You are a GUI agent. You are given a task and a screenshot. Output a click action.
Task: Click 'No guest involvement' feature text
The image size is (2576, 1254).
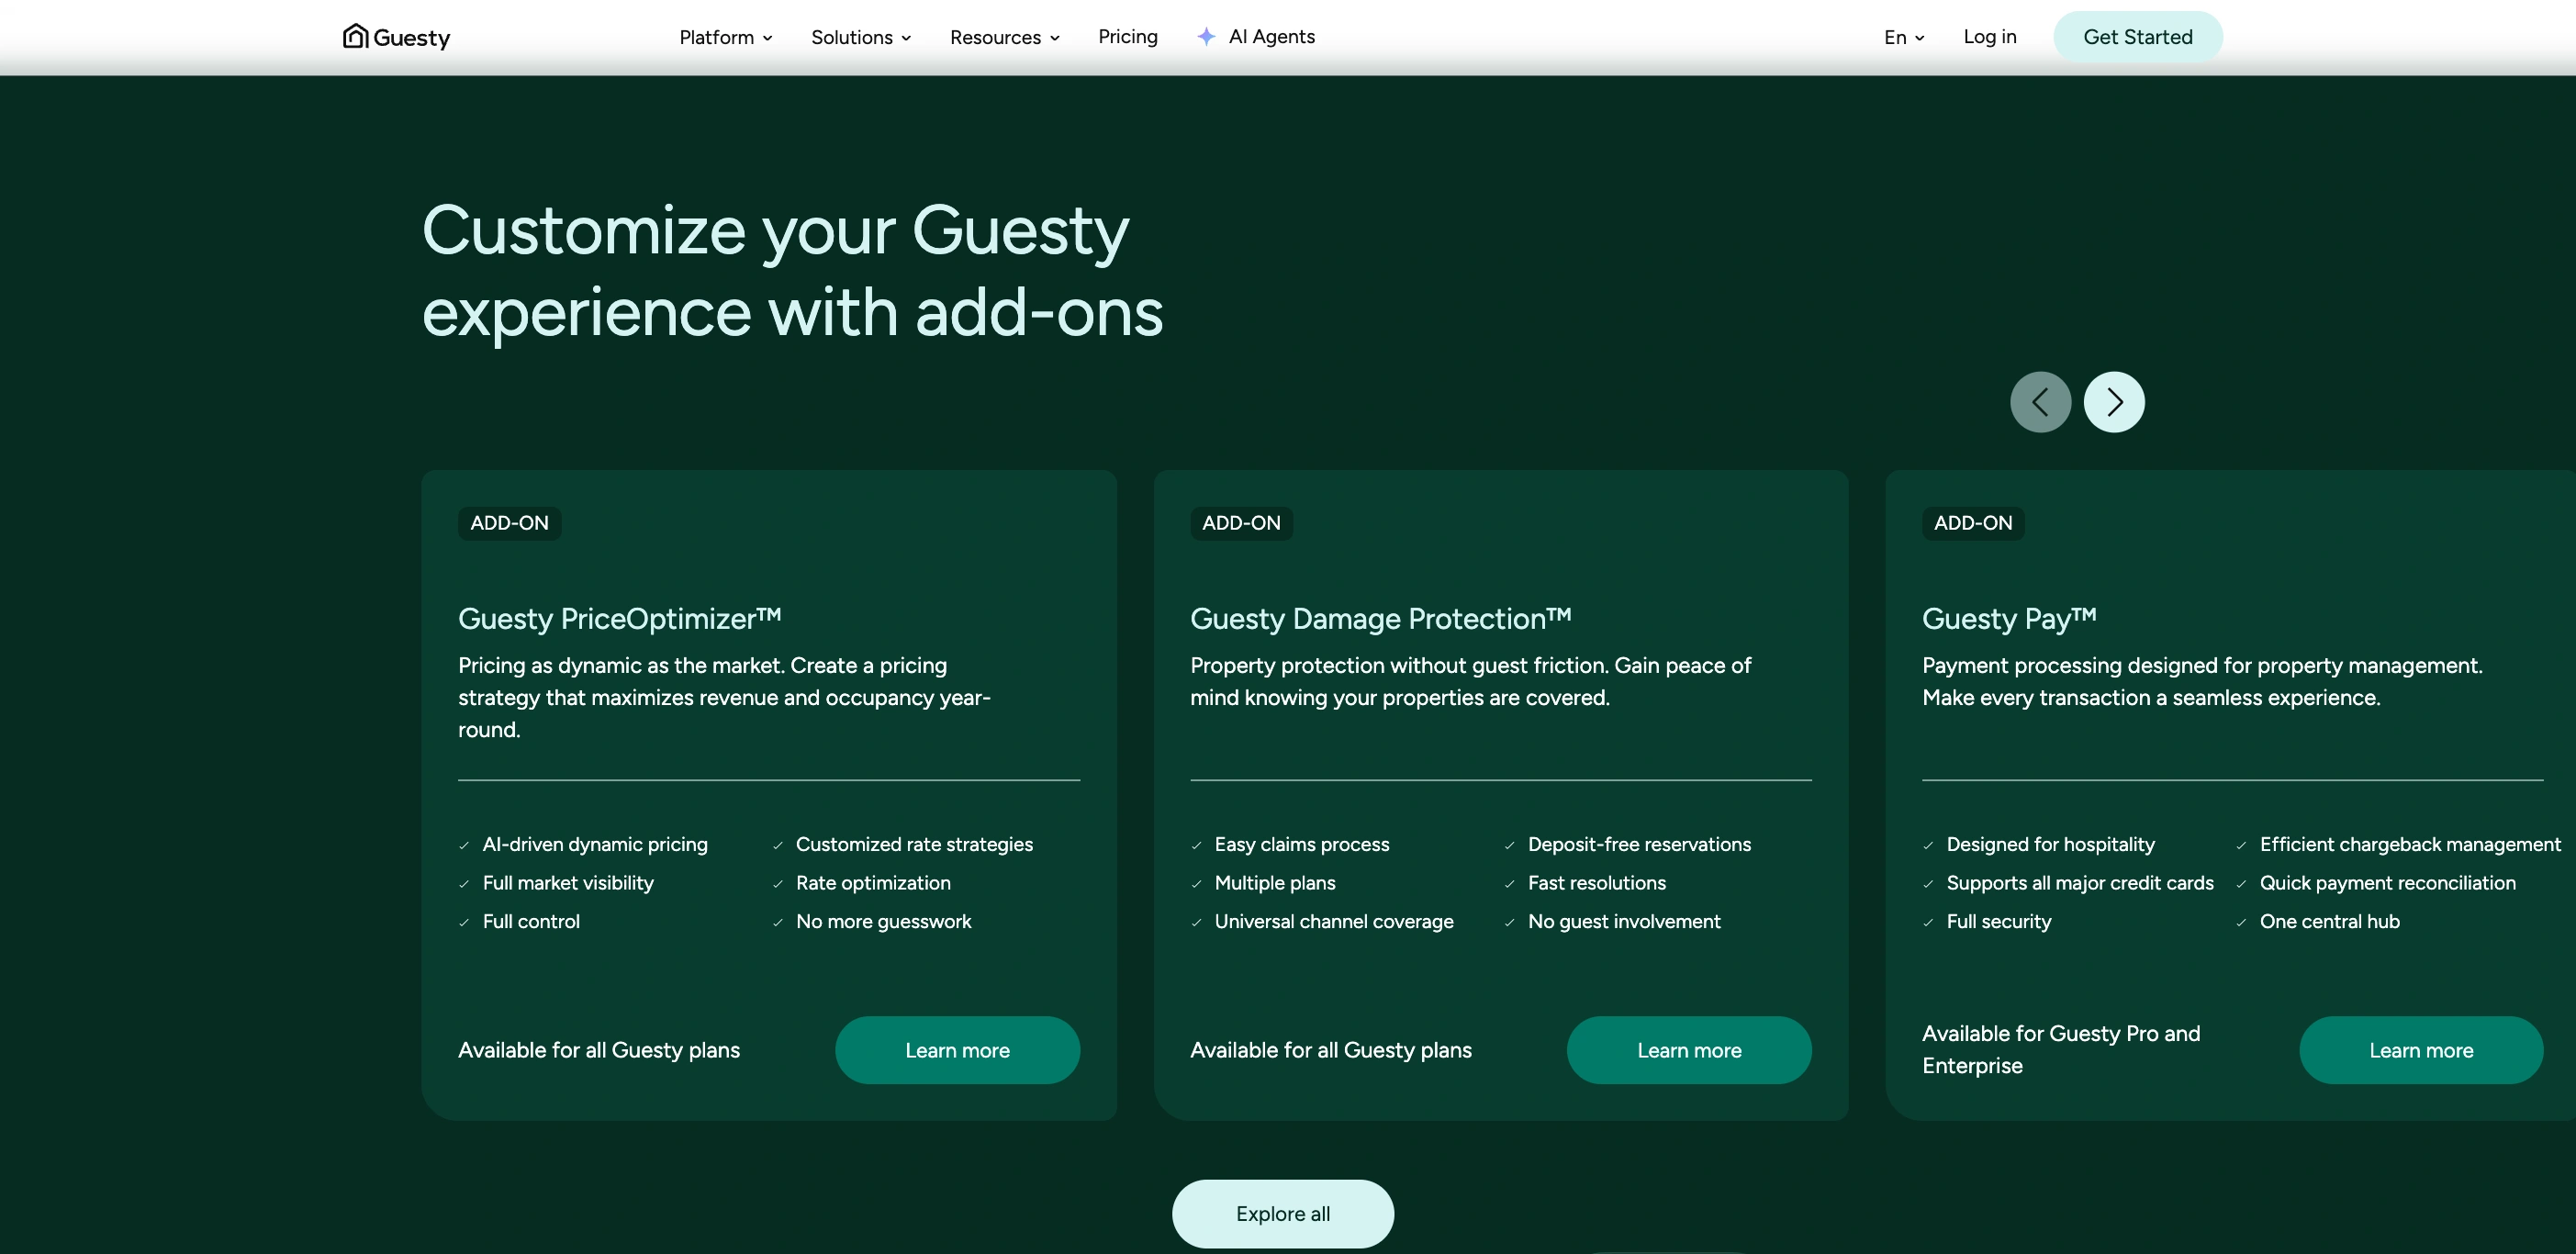(1624, 921)
